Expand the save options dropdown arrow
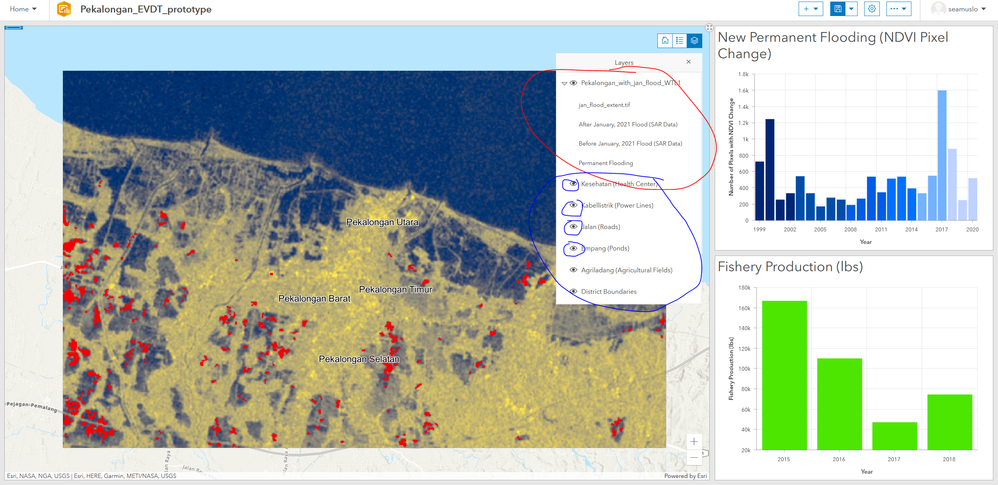This screenshot has height=485, width=998. pyautogui.click(x=851, y=9)
